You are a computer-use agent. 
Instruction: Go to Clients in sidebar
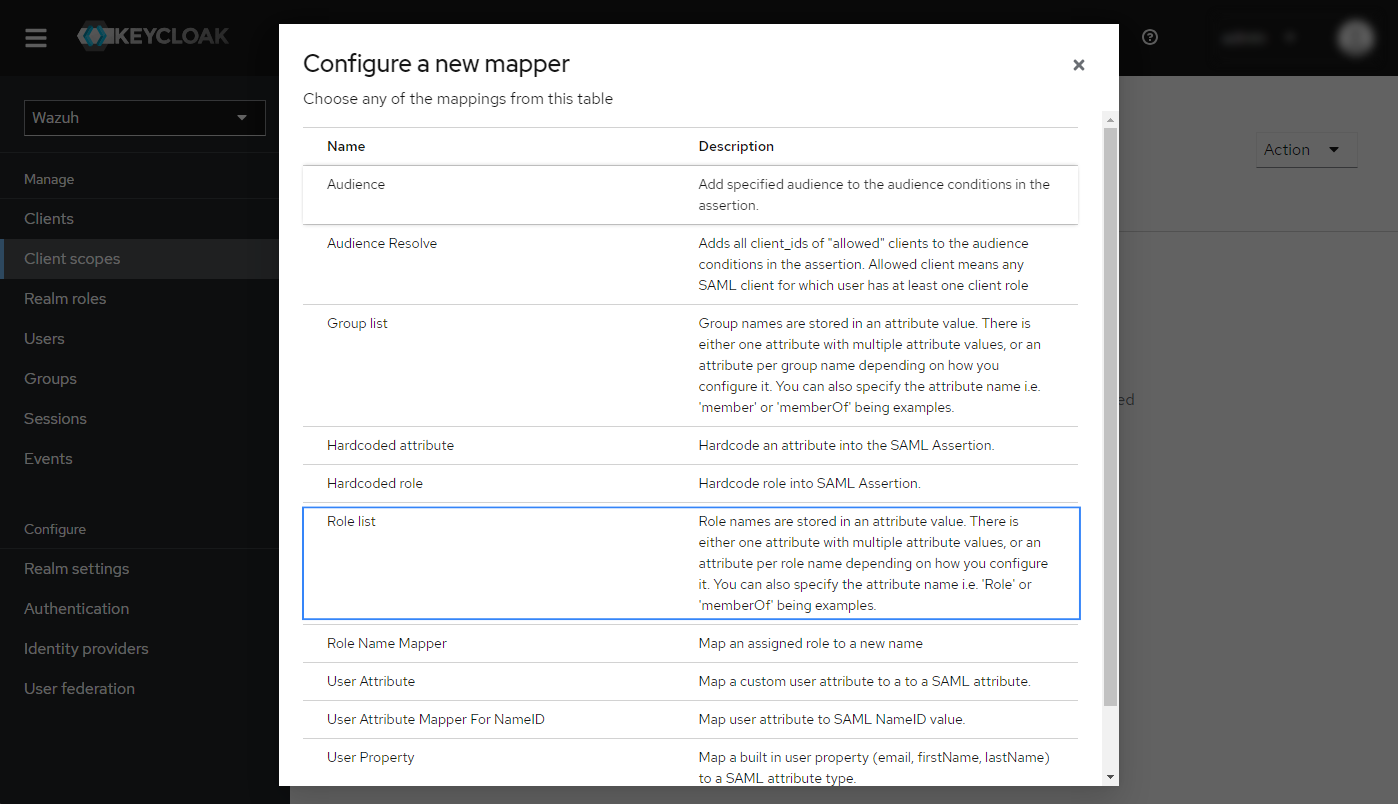[x=49, y=219]
